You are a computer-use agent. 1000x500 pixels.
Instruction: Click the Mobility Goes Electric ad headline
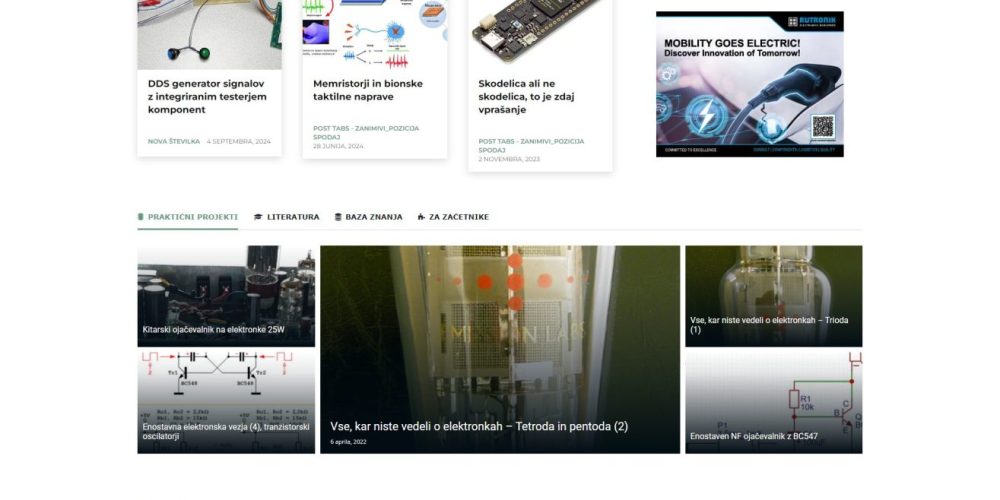732,47
